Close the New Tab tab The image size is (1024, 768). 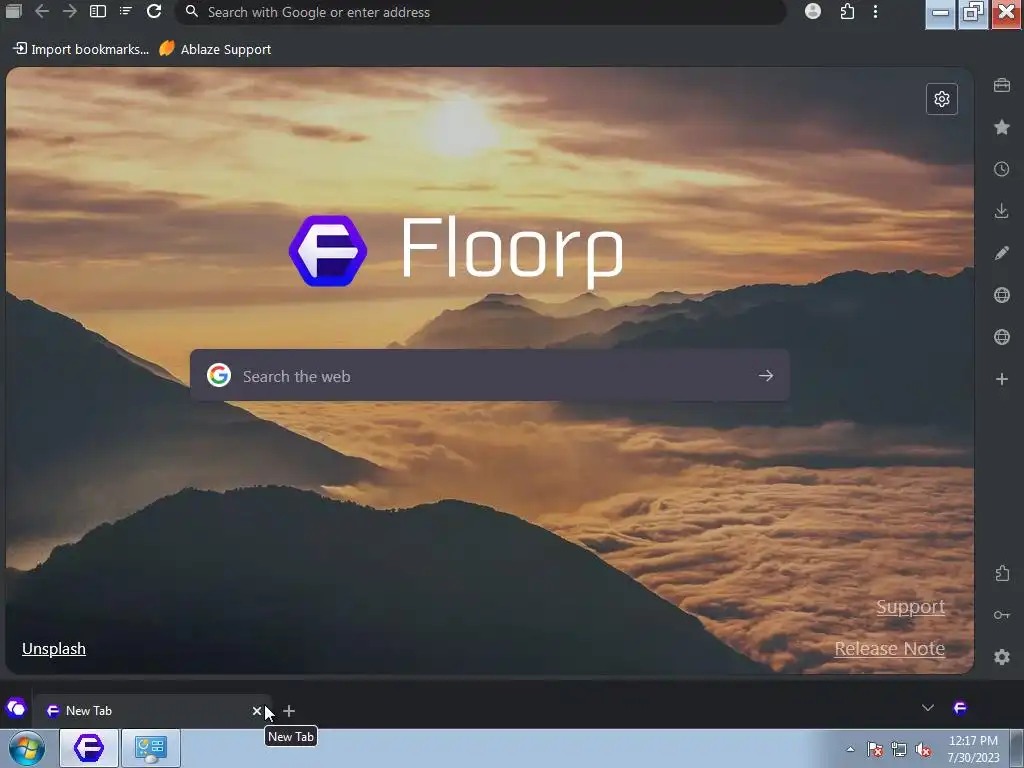(x=257, y=711)
